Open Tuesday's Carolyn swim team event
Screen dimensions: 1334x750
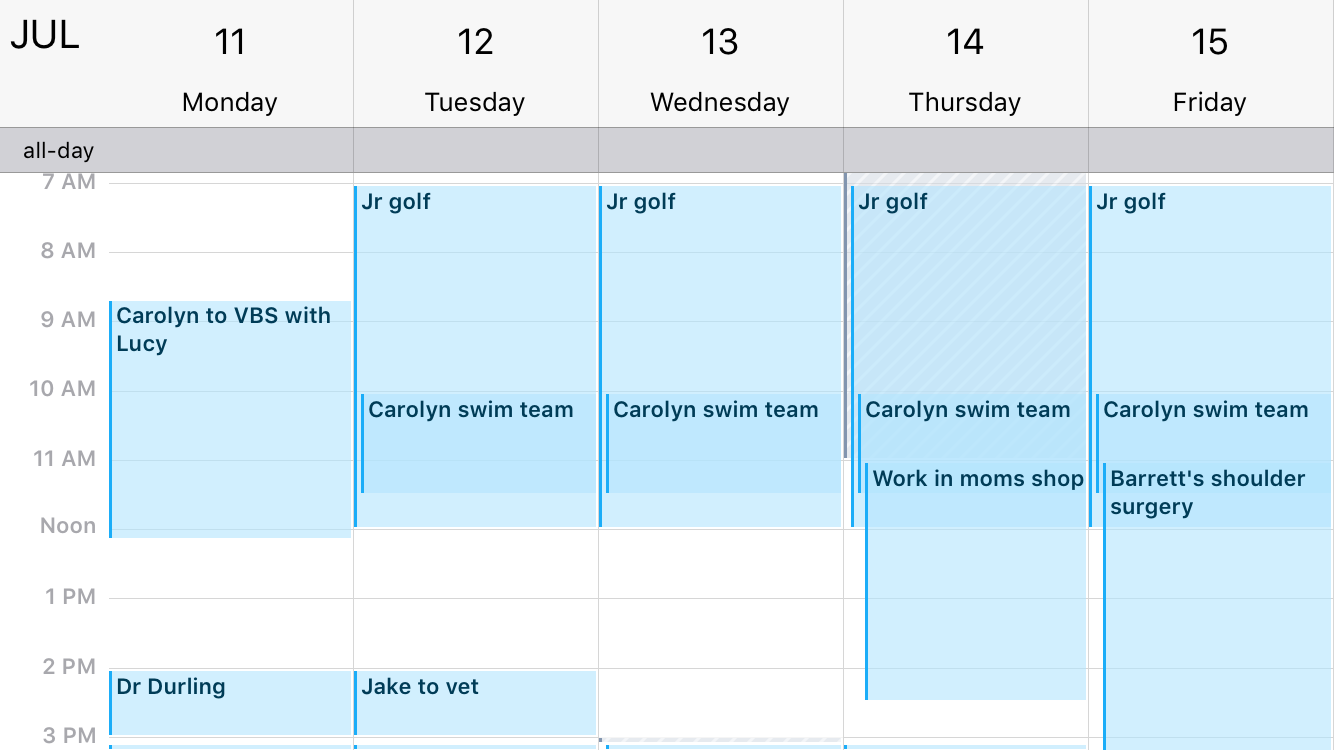pos(478,443)
